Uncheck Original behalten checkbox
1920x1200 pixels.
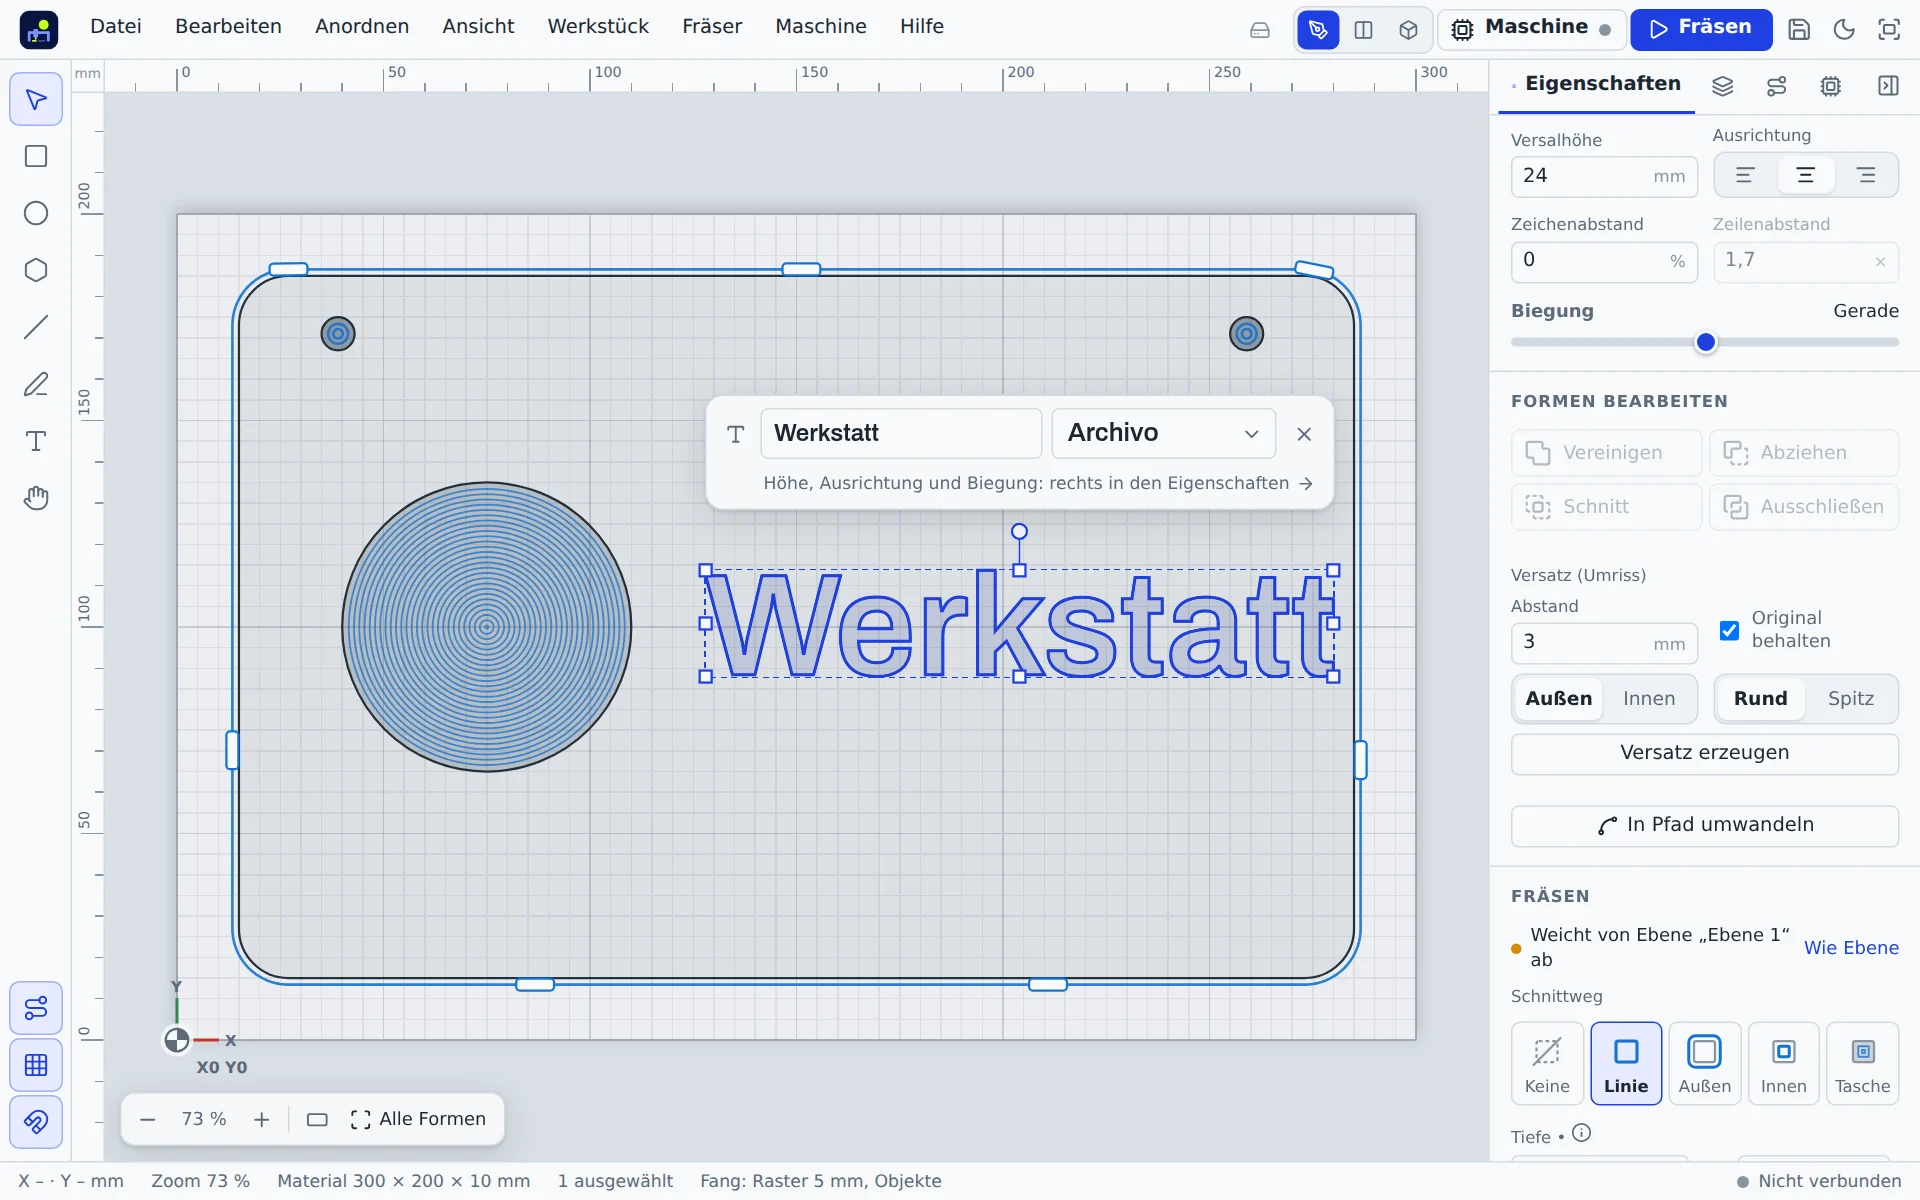pyautogui.click(x=1729, y=630)
